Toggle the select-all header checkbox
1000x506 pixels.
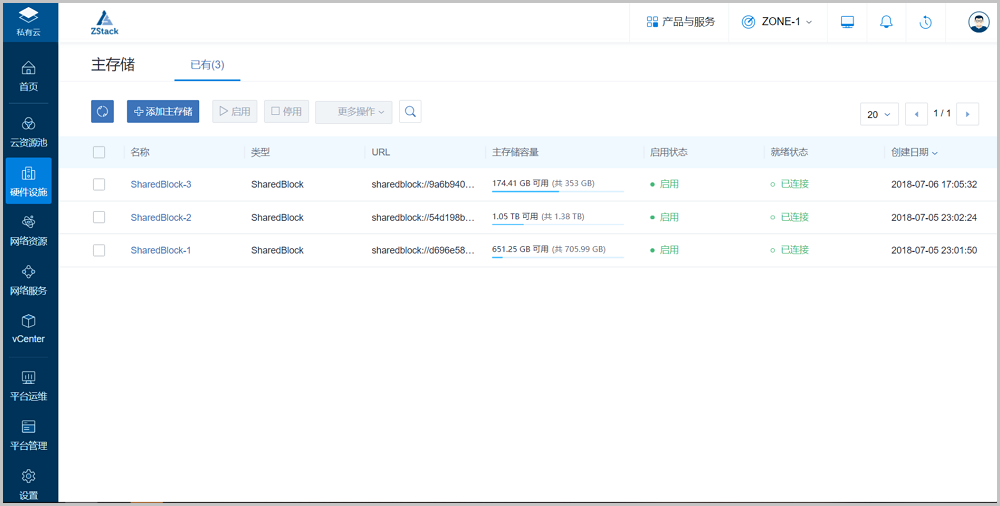pyautogui.click(x=99, y=152)
